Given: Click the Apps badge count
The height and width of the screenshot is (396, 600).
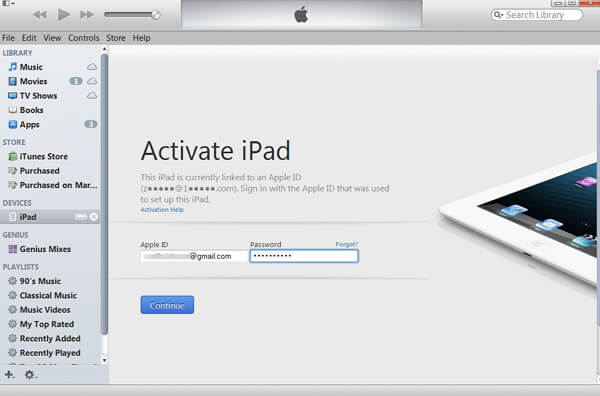Looking at the screenshot, I should coord(91,124).
